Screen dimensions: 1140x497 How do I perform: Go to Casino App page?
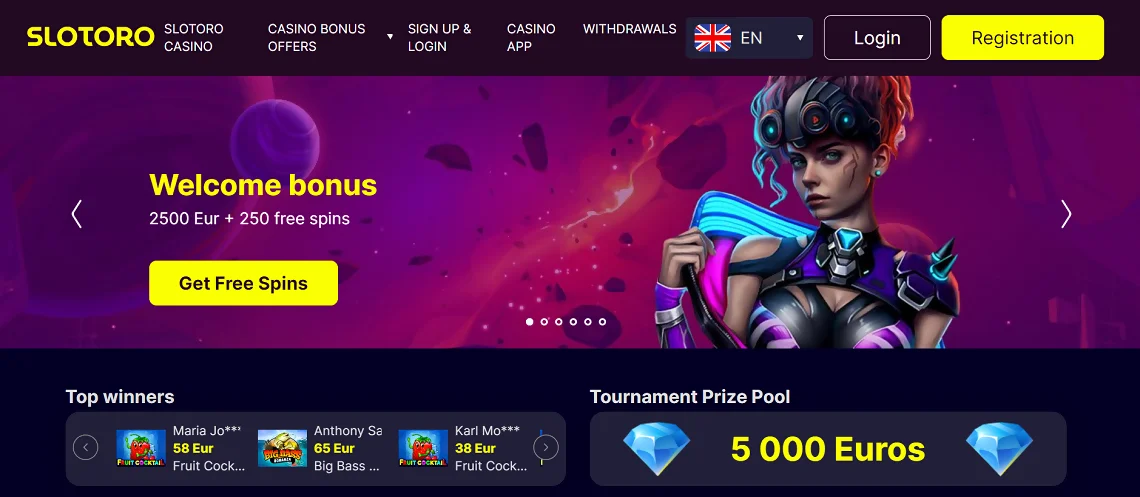pos(531,38)
